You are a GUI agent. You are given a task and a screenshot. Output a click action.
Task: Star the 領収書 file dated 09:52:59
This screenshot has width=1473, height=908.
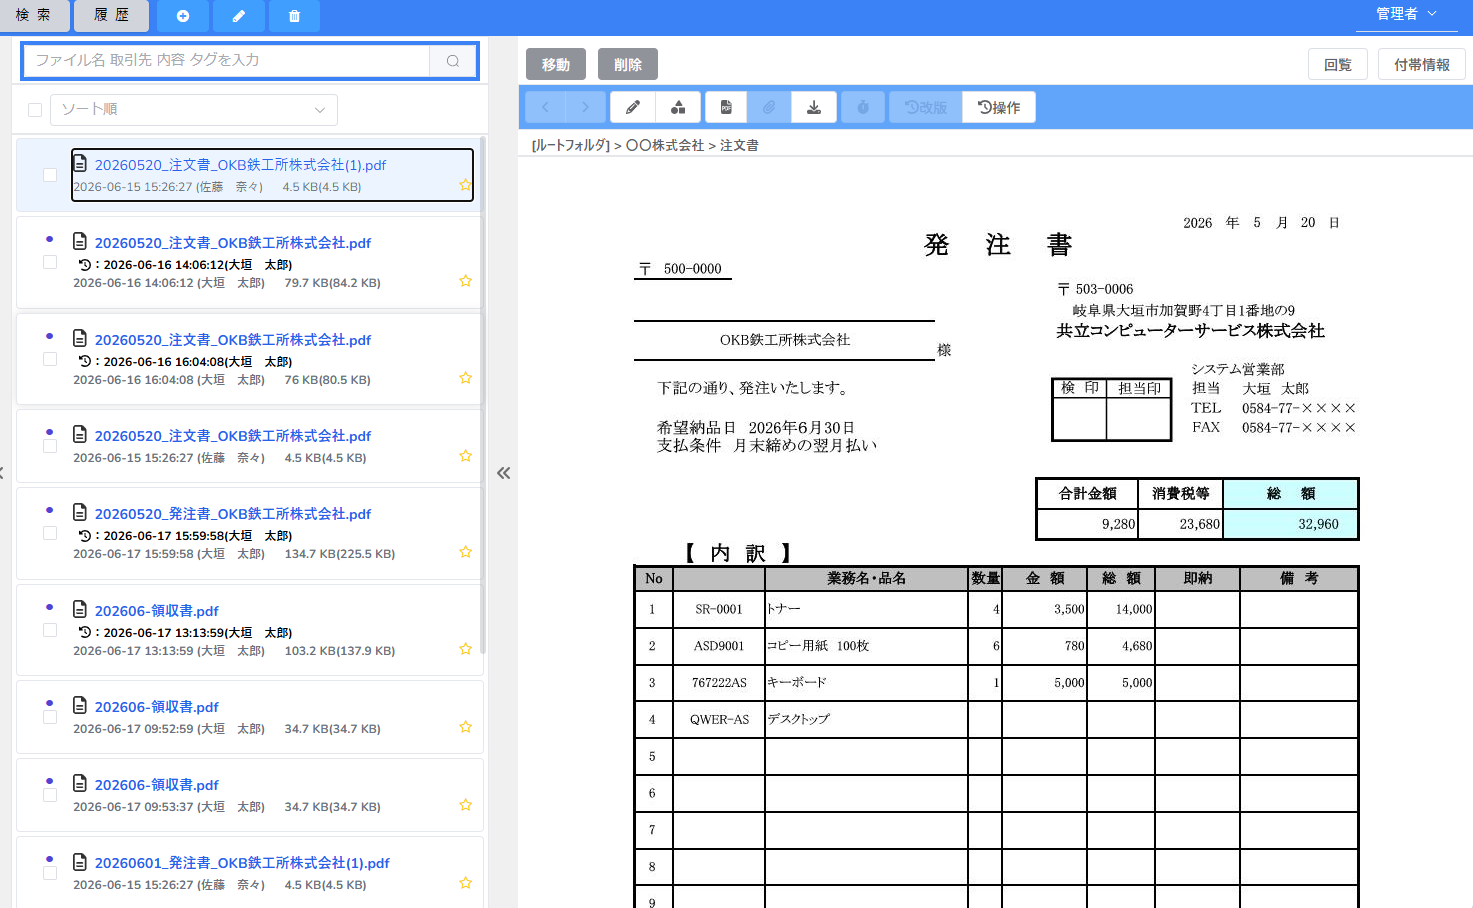465,727
